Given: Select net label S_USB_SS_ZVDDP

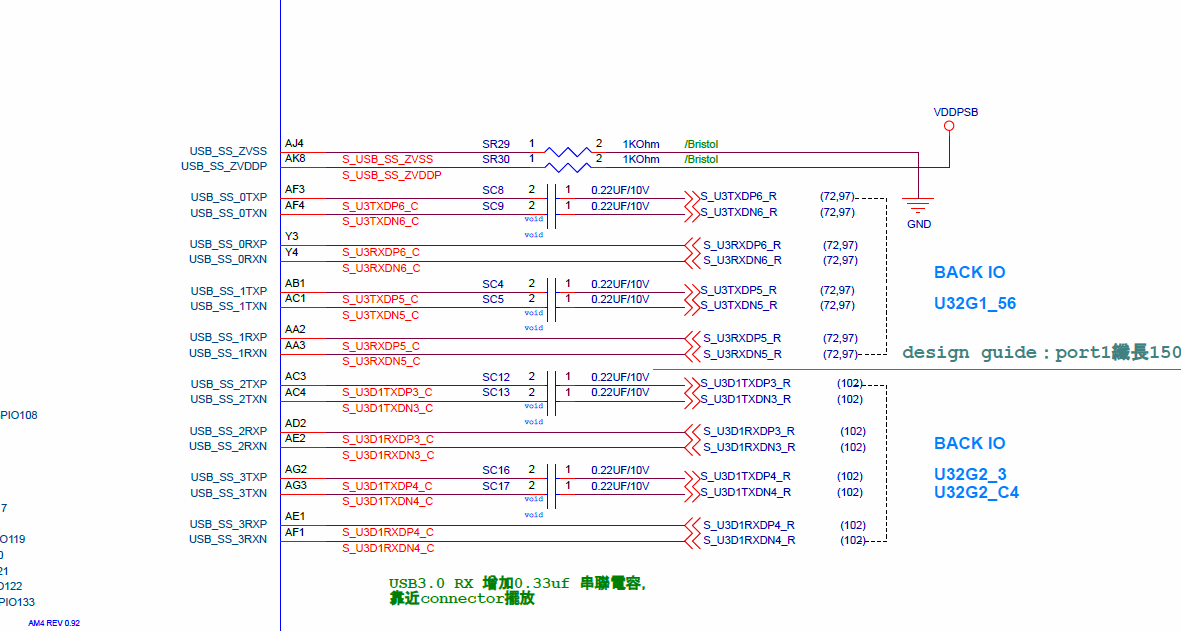Looking at the screenshot, I should (392, 175).
